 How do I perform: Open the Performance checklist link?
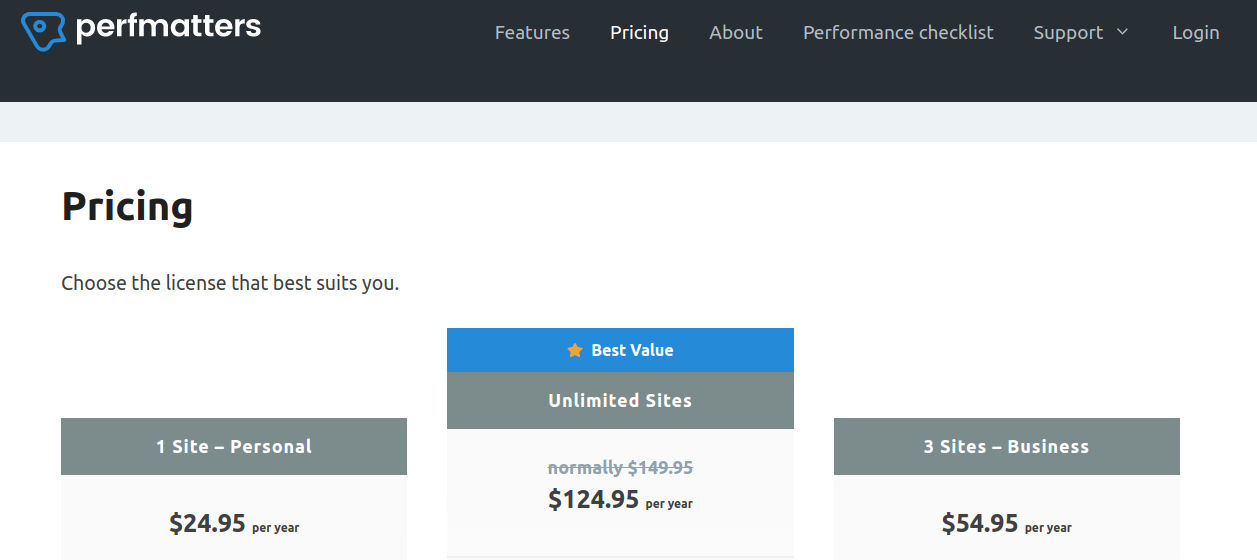[898, 33]
